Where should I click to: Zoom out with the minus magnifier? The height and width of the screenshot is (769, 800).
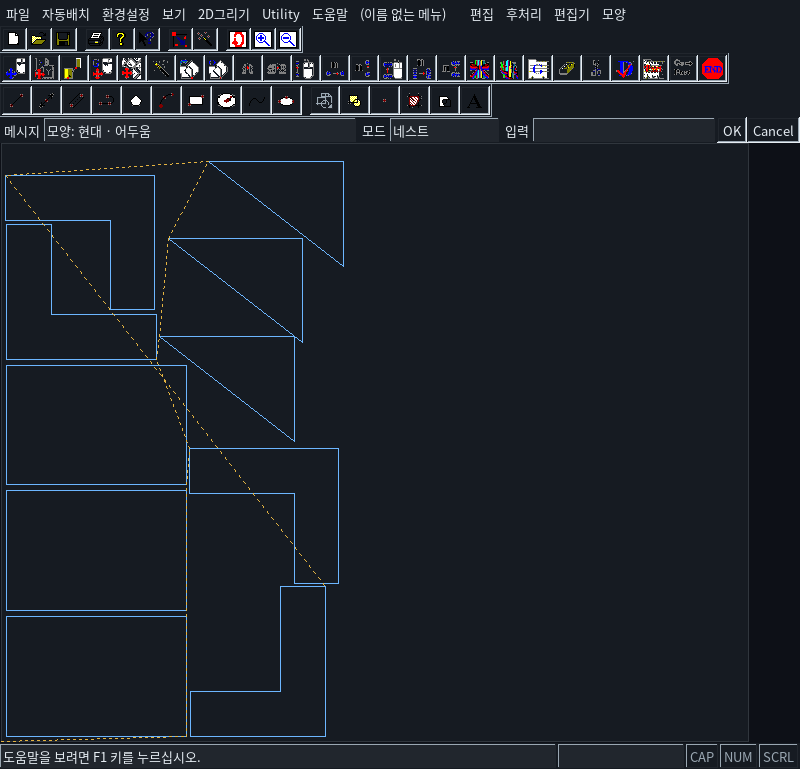tap(288, 39)
